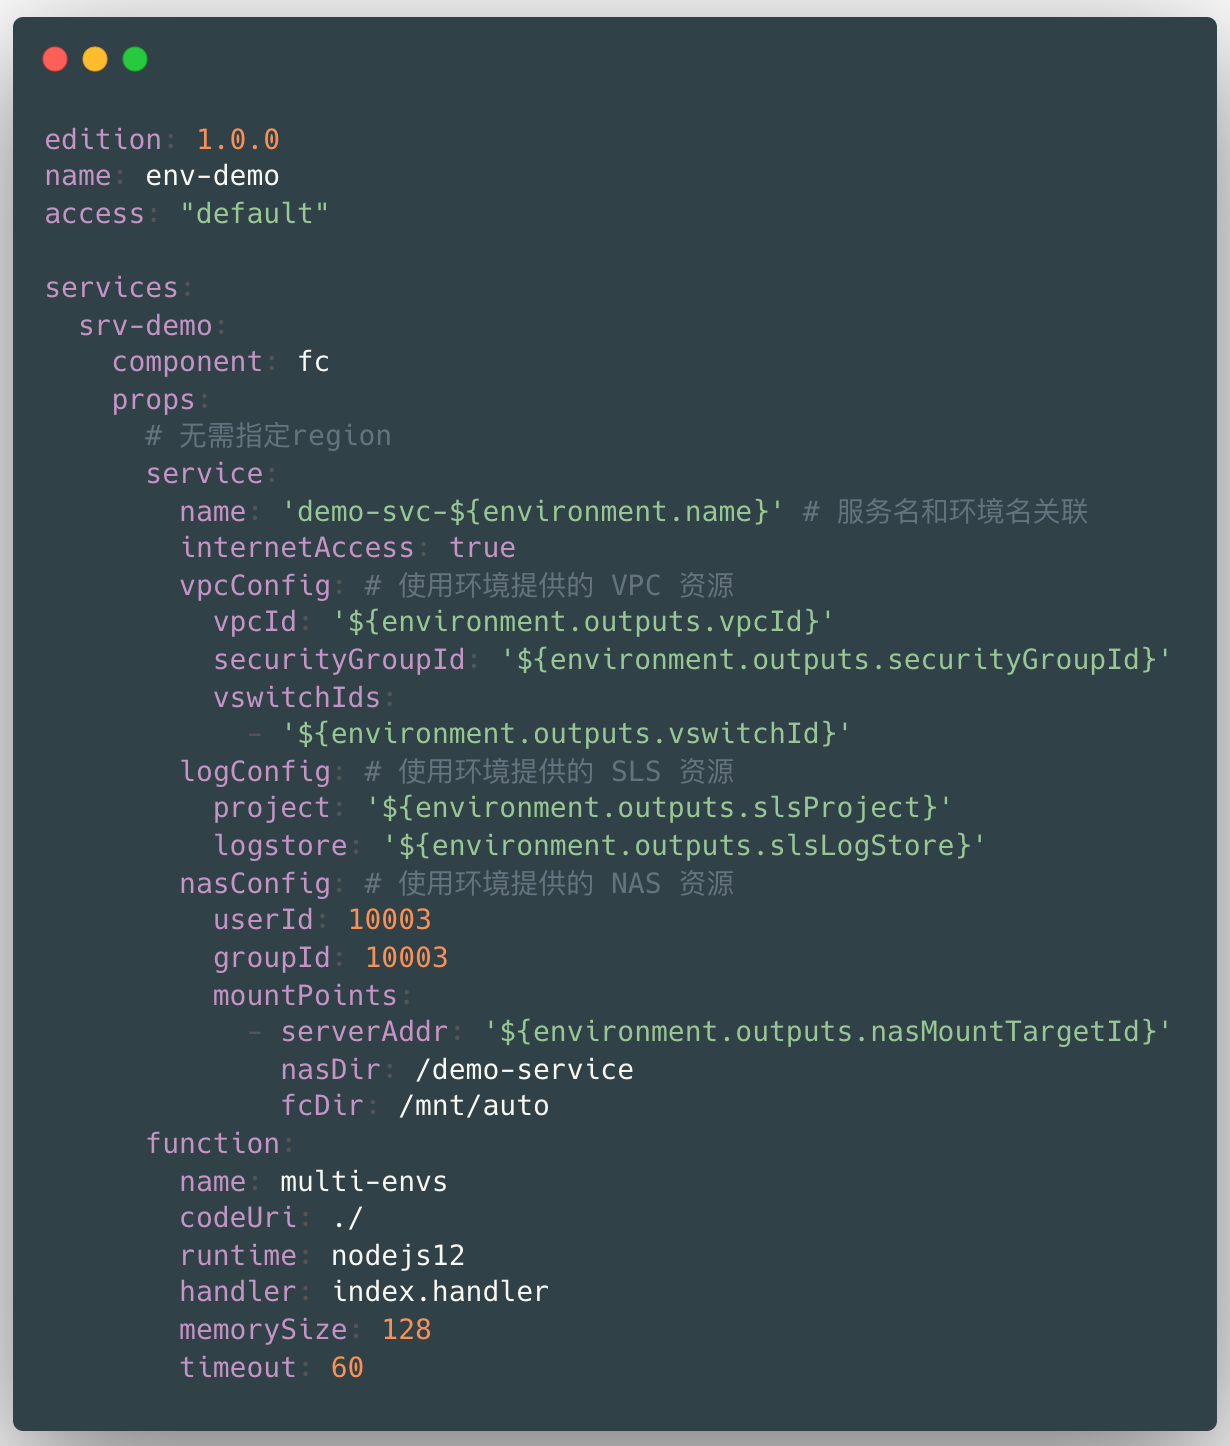Click the env-demo name value
This screenshot has height=1446, width=1230.
click(212, 176)
